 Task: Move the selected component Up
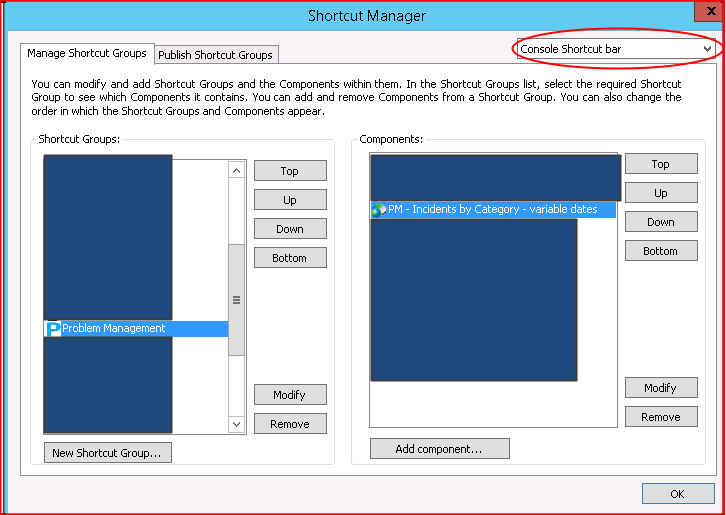661,193
